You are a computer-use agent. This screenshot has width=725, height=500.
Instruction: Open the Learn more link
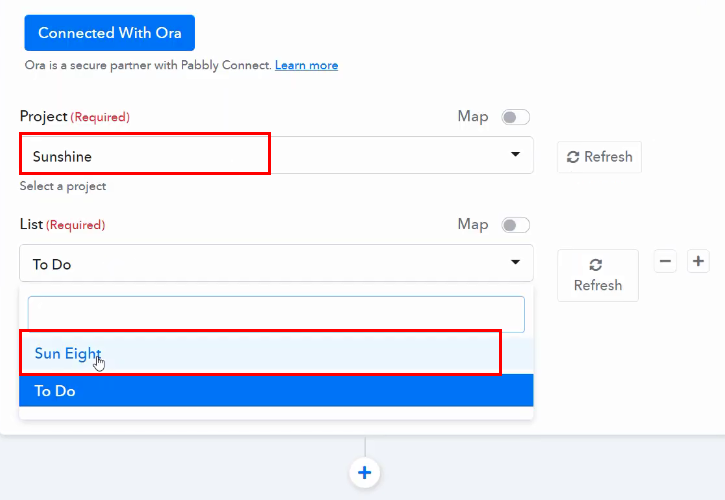point(306,65)
